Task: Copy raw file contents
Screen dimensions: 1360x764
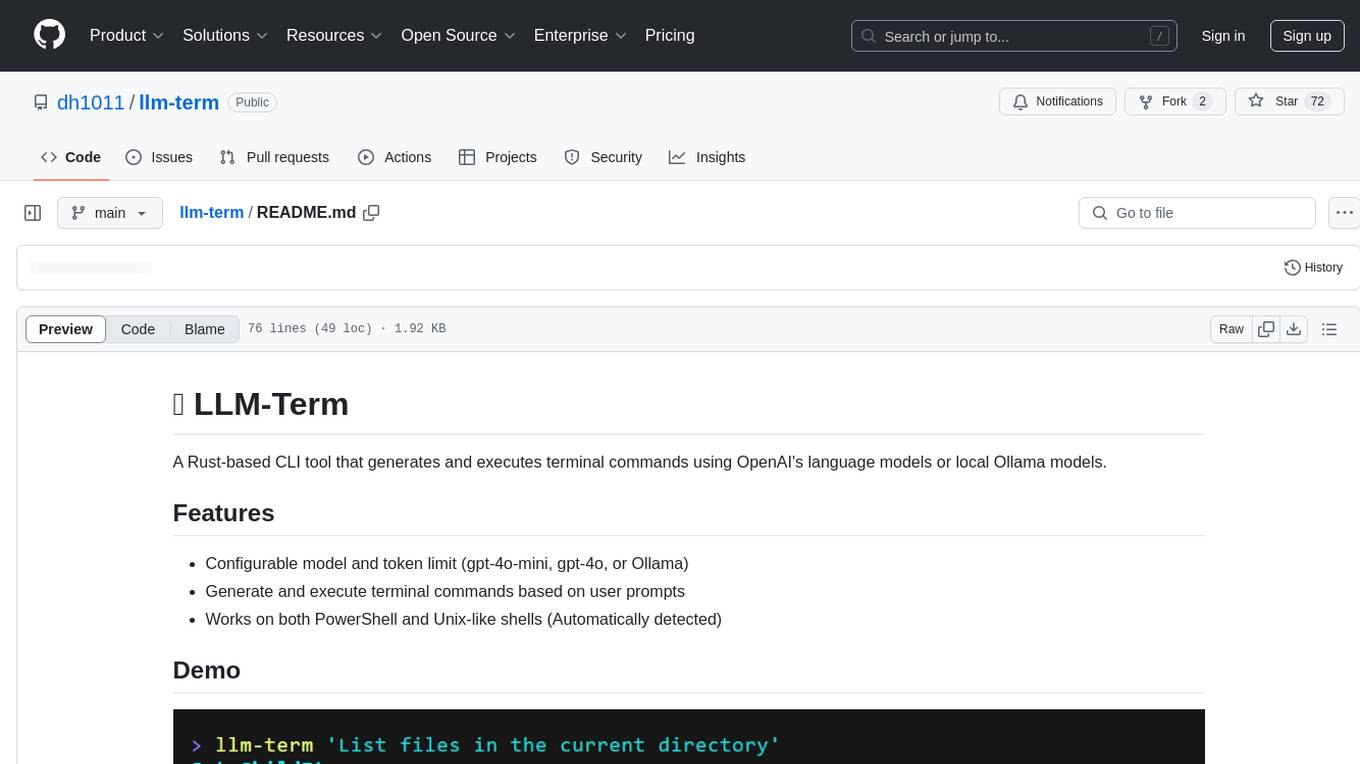Action: click(x=1266, y=329)
